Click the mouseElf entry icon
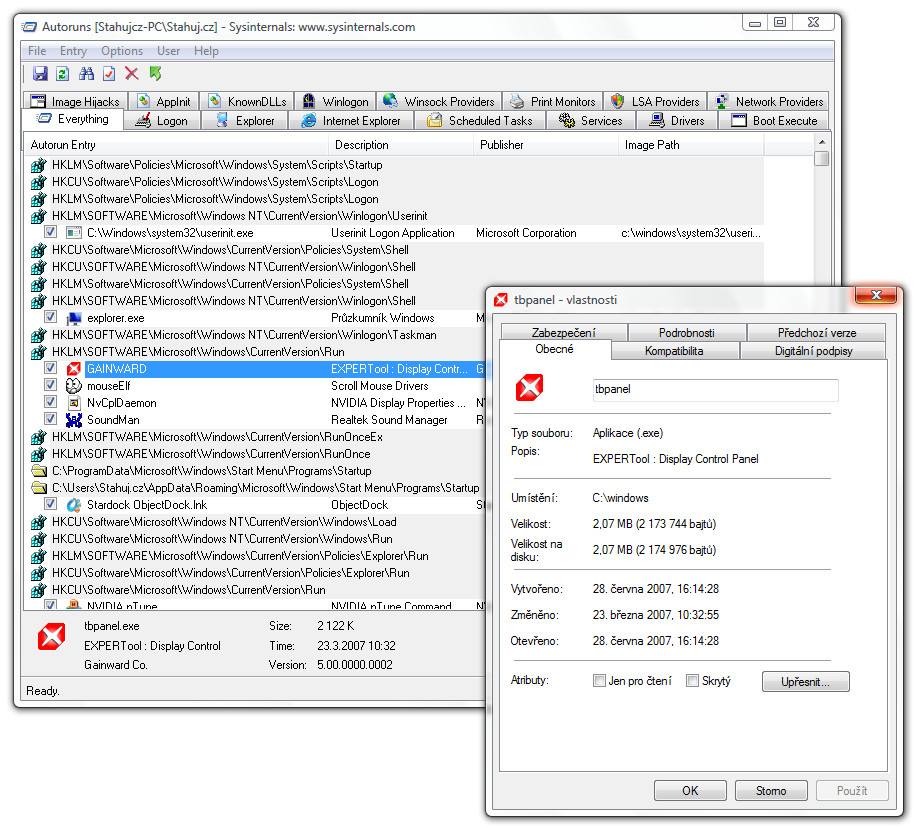Viewport: 917px width, 828px height. point(74,386)
